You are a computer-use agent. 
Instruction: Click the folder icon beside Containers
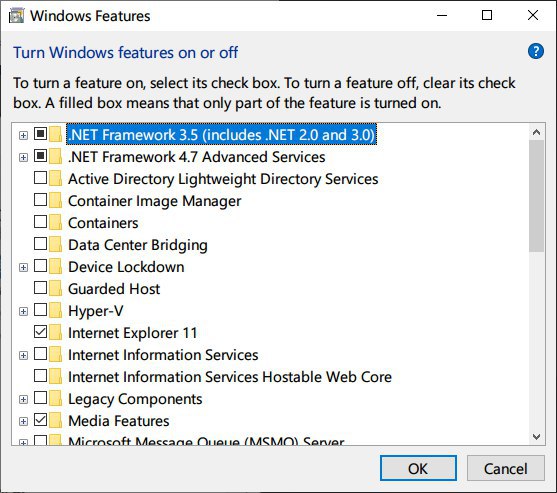[55, 223]
